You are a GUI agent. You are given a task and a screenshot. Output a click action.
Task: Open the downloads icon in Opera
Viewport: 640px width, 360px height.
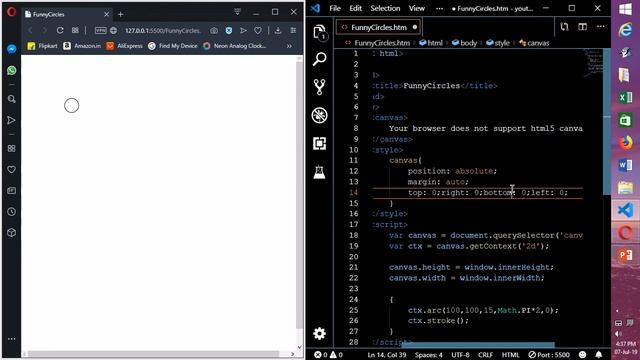pyautogui.click(x=278, y=30)
